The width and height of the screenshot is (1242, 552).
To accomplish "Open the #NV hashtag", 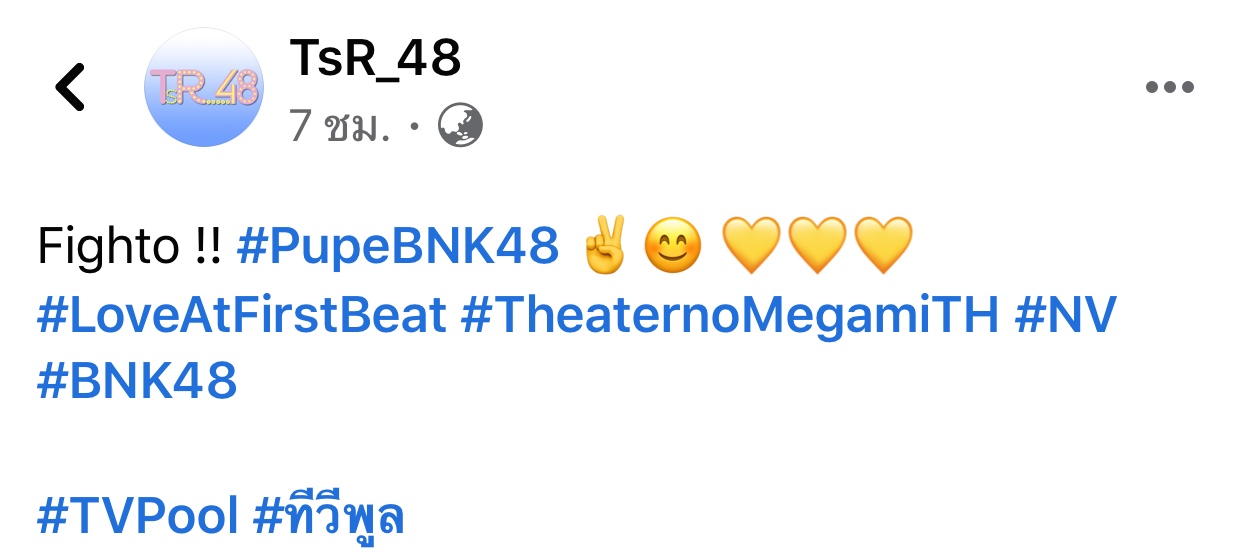I will [x=1065, y=315].
